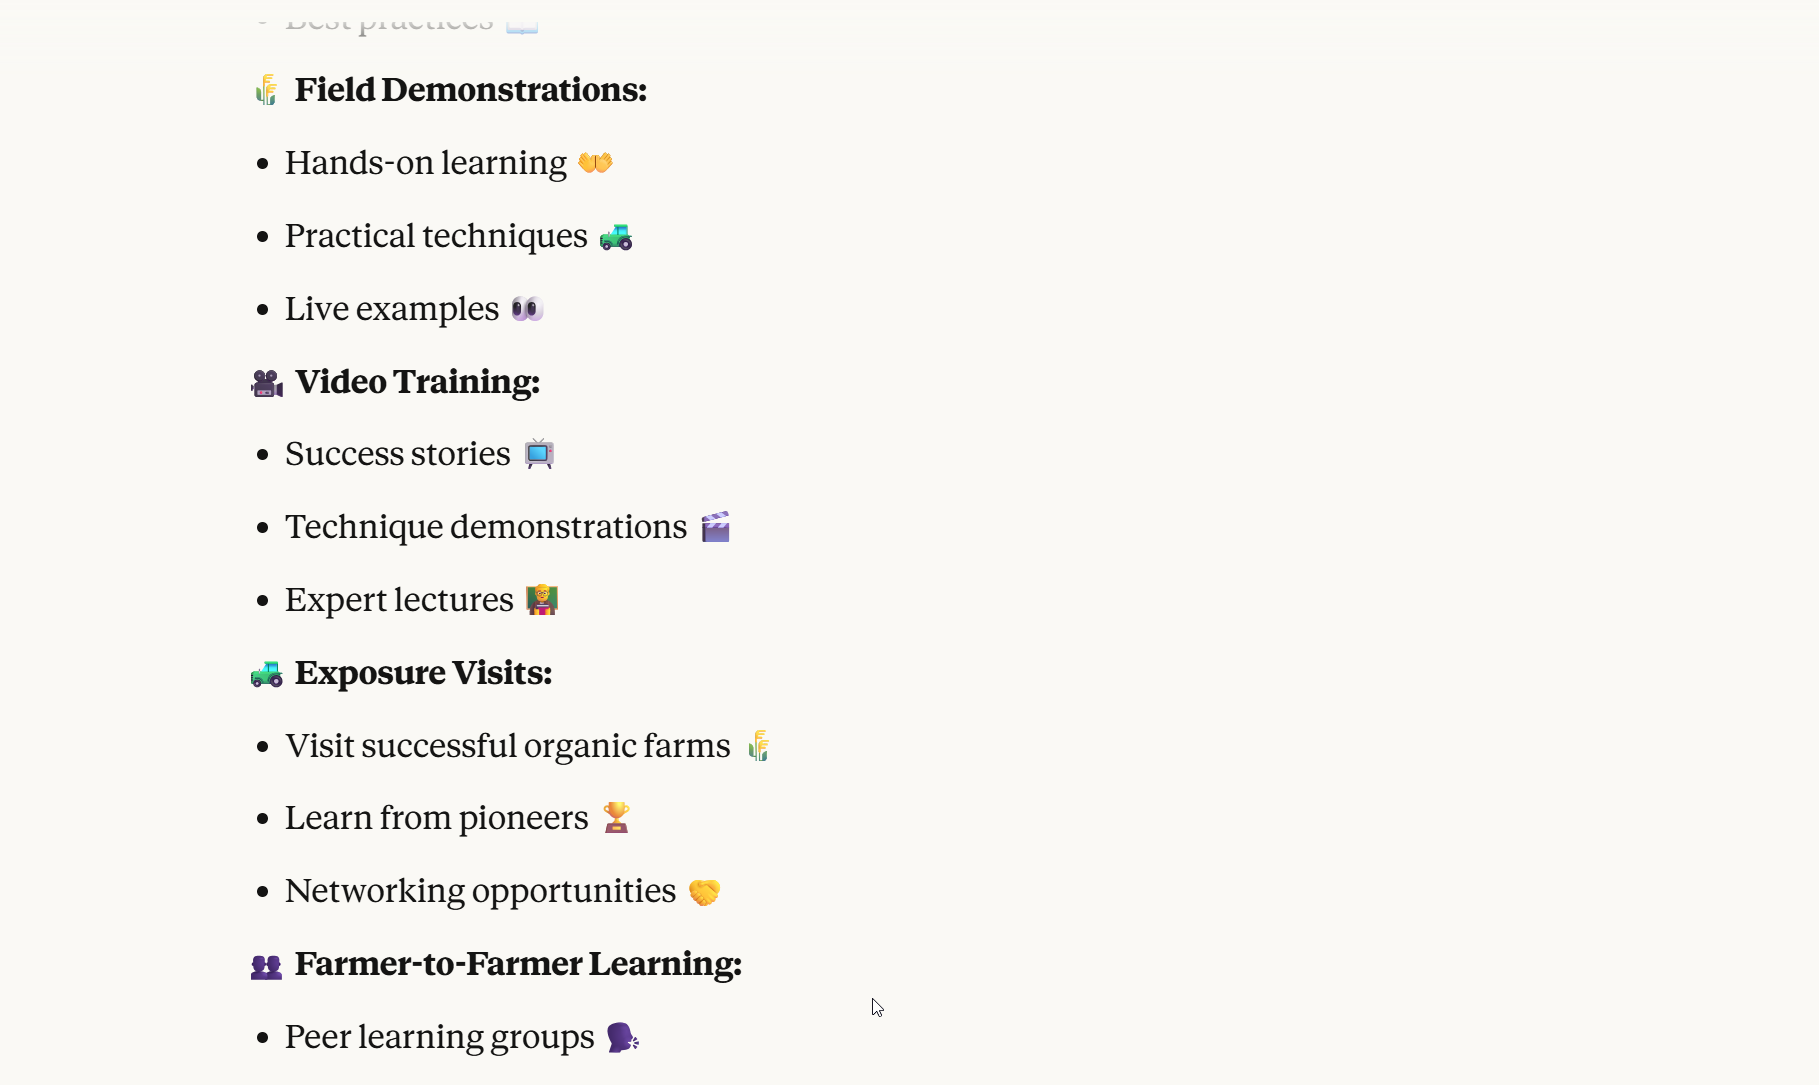Click the clapperboard emoji after Technique demonstrations
1819x1085 pixels.
click(x=716, y=527)
